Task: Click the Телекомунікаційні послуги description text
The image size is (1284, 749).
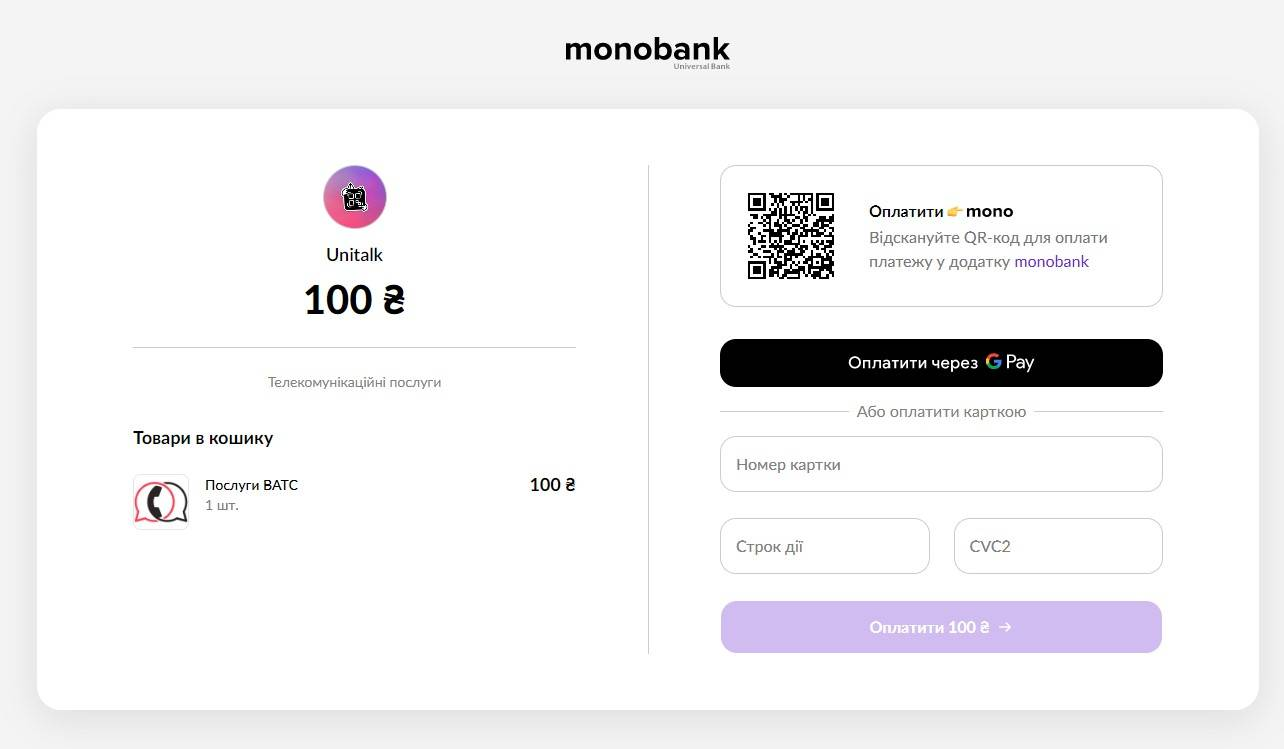Action: pos(354,382)
